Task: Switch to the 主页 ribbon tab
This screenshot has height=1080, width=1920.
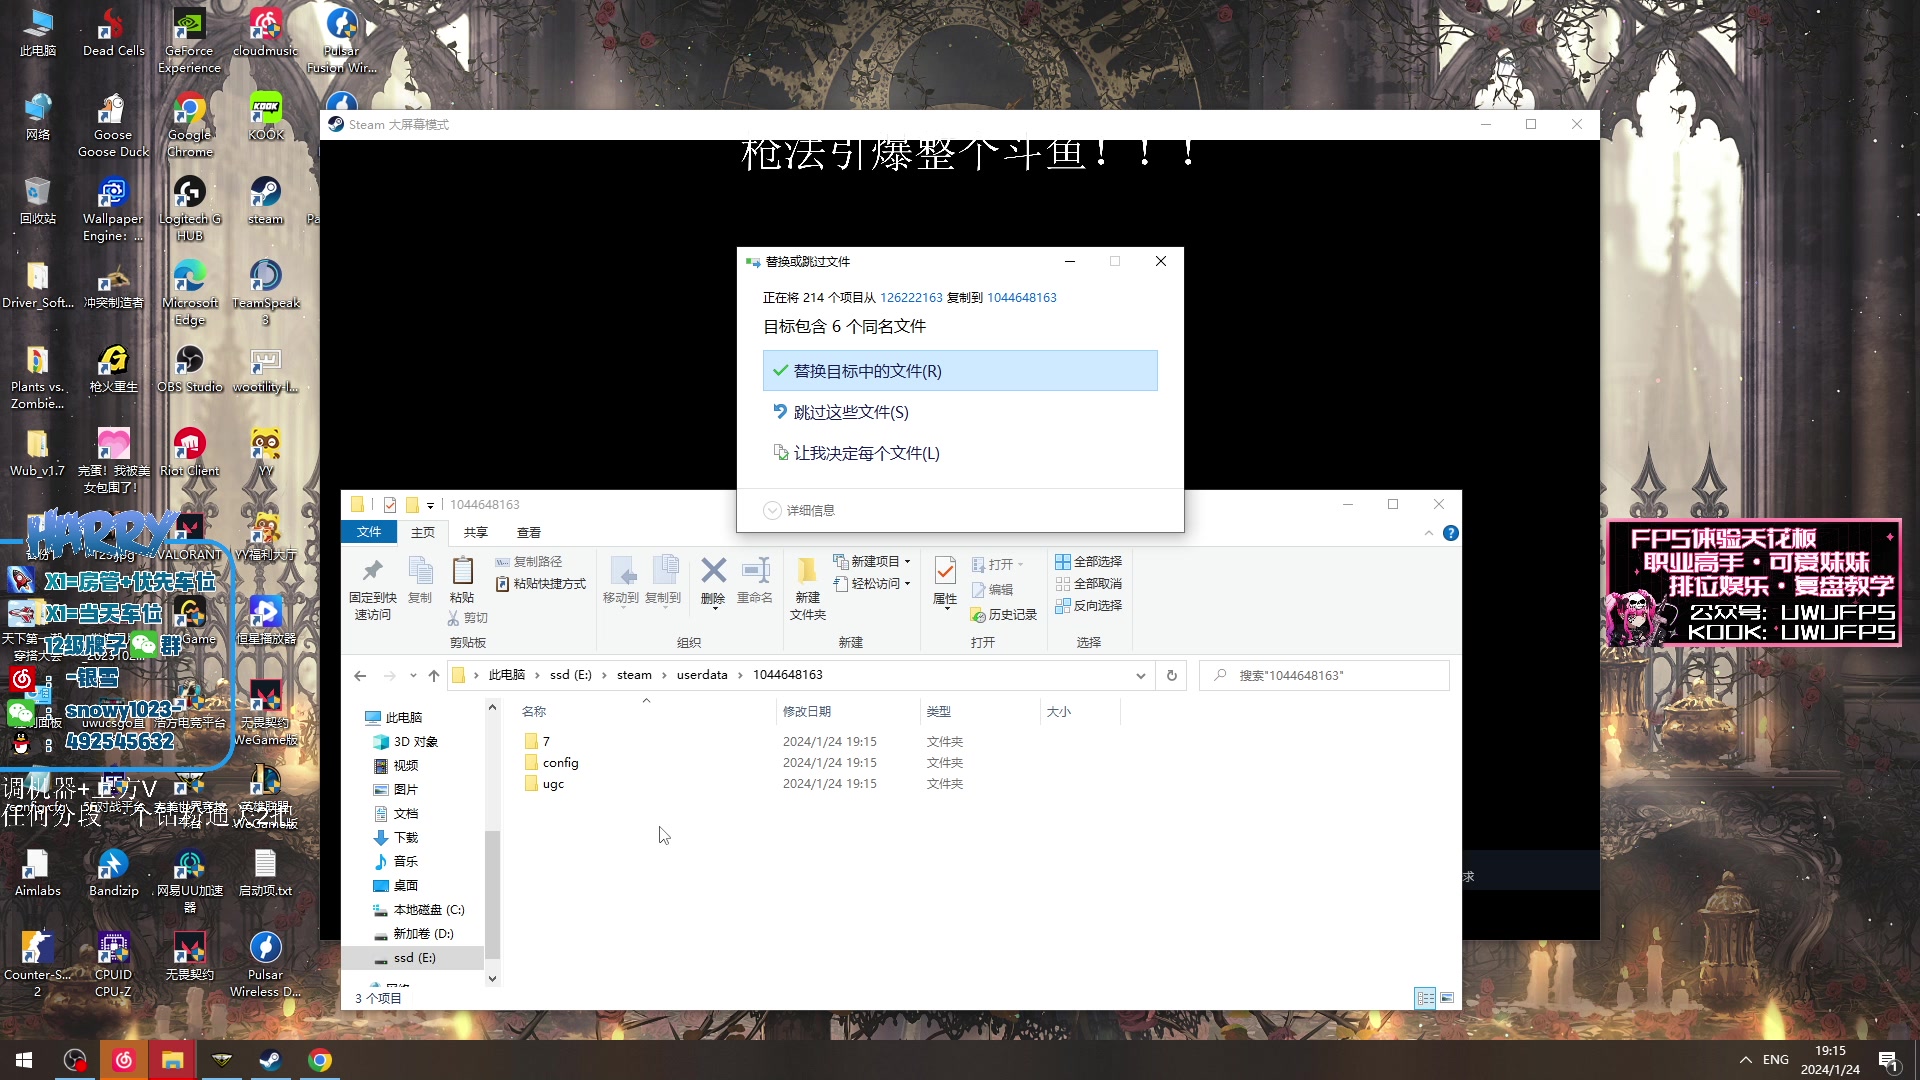Action: coord(423,532)
